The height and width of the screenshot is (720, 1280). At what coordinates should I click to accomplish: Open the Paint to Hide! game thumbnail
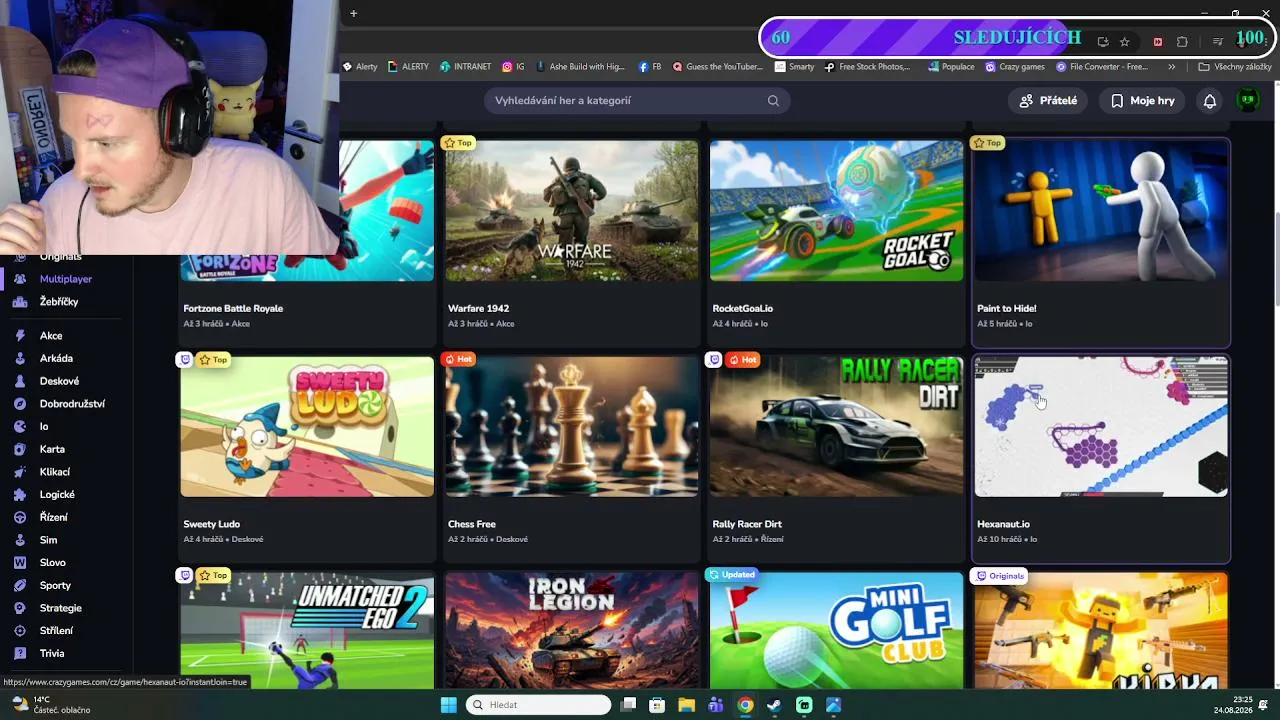coord(1101,210)
